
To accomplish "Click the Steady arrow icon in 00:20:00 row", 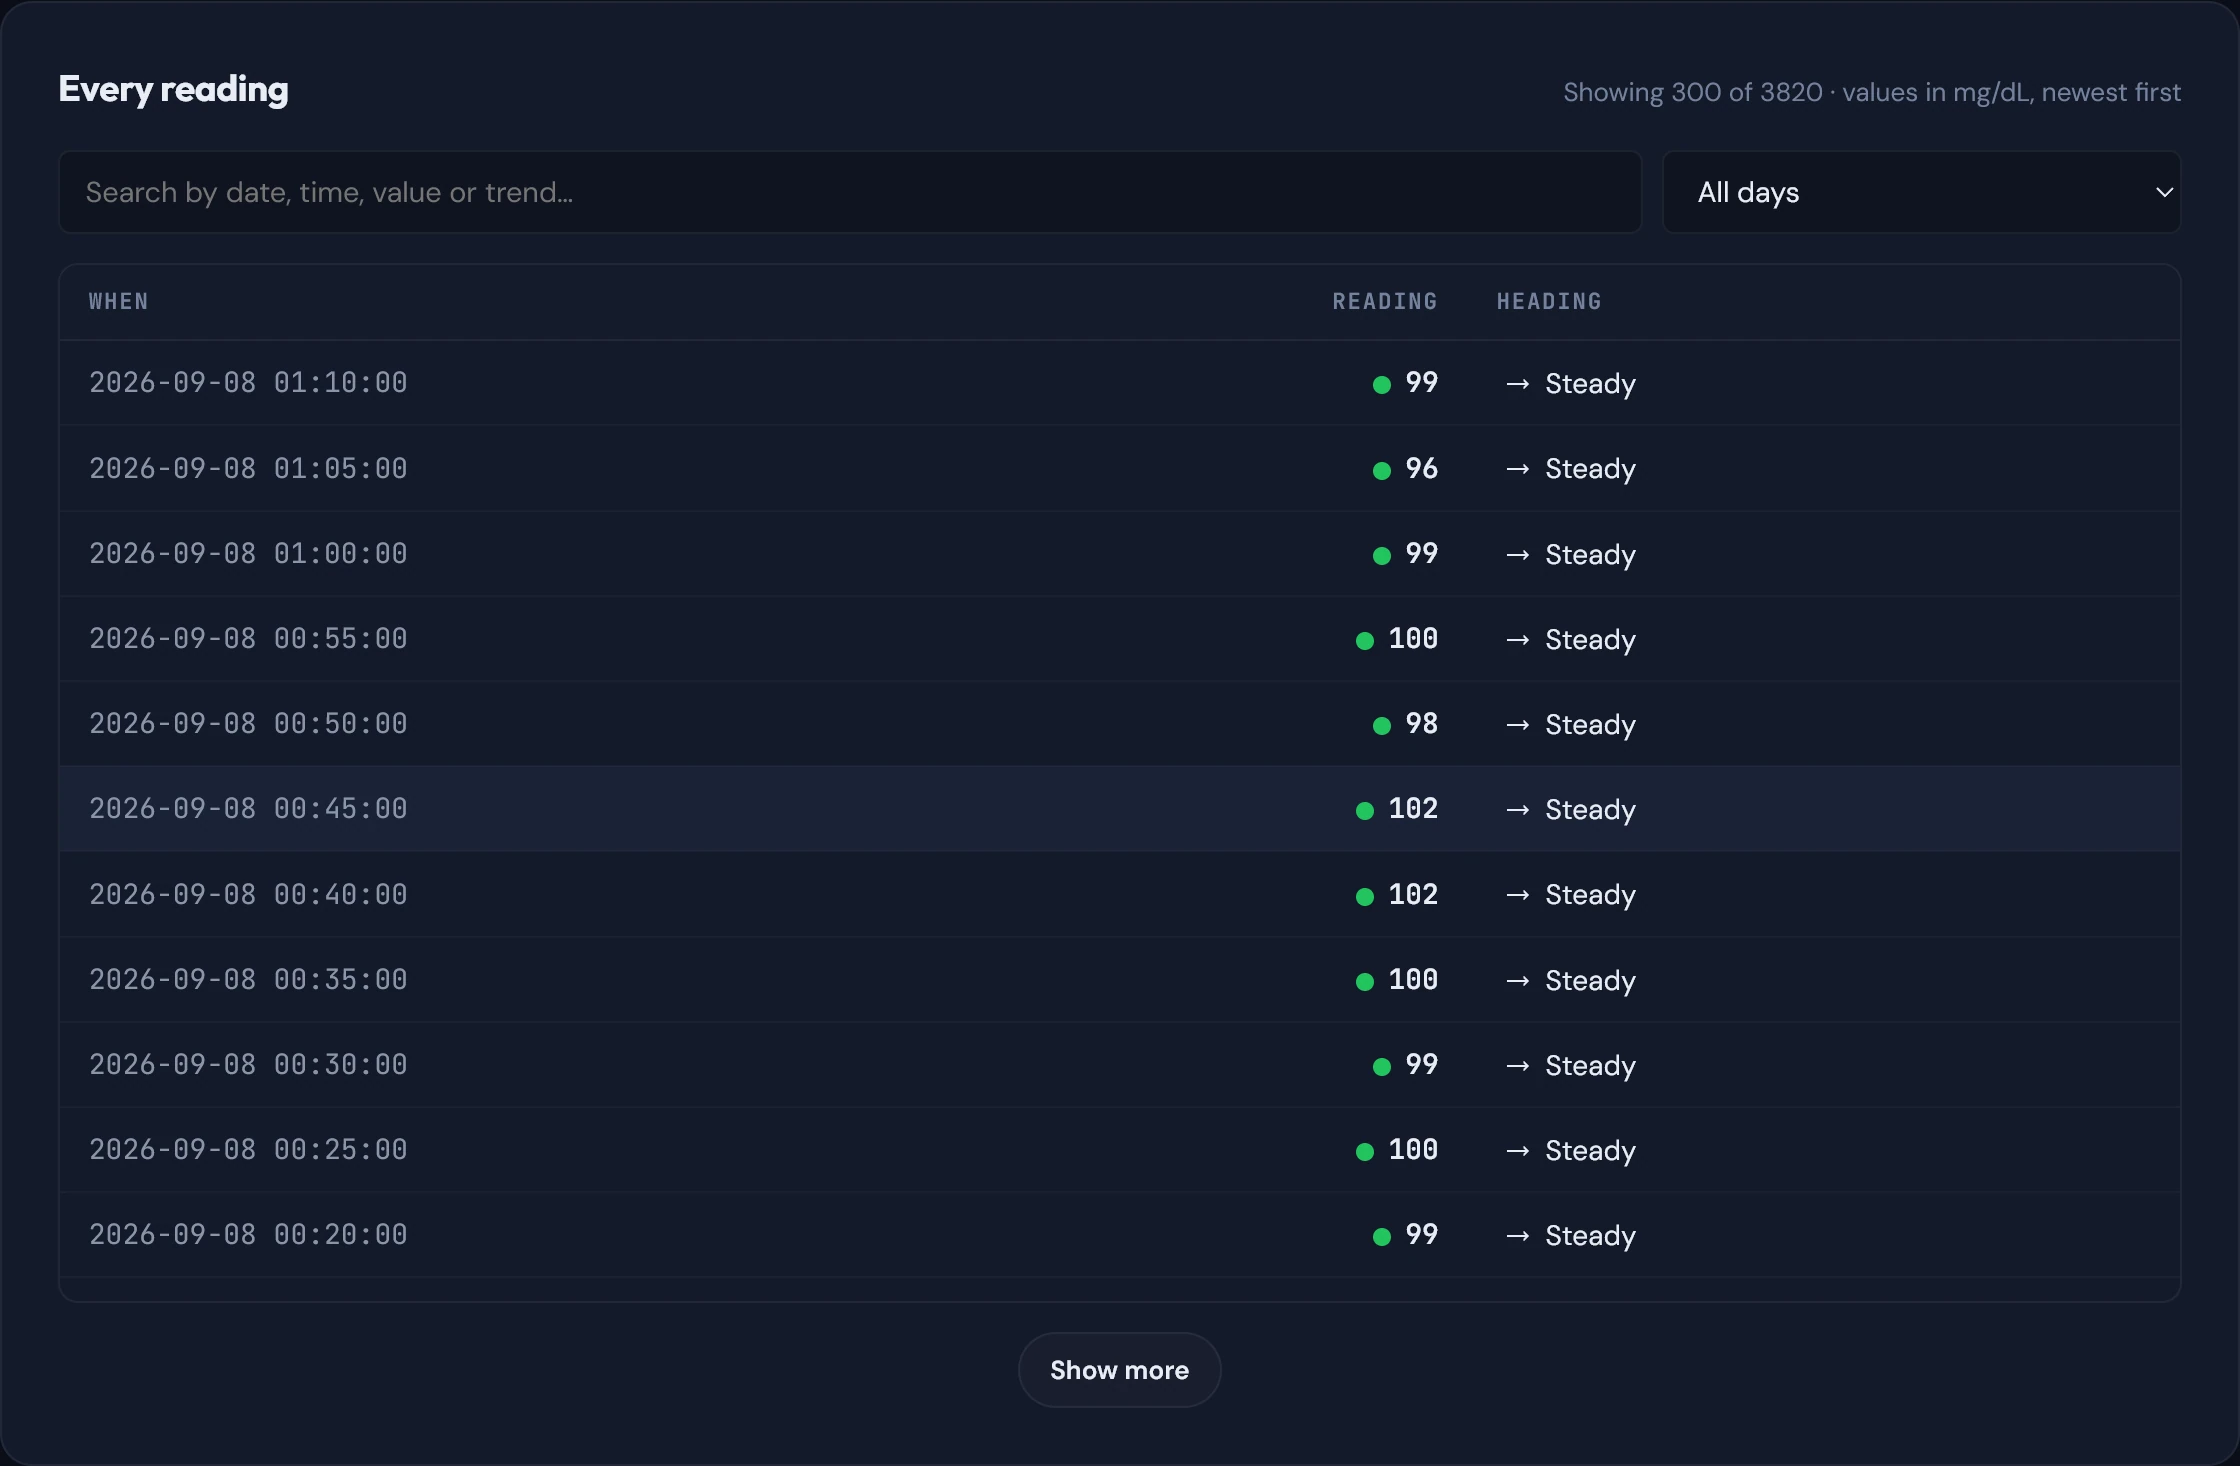I will (x=1517, y=1236).
